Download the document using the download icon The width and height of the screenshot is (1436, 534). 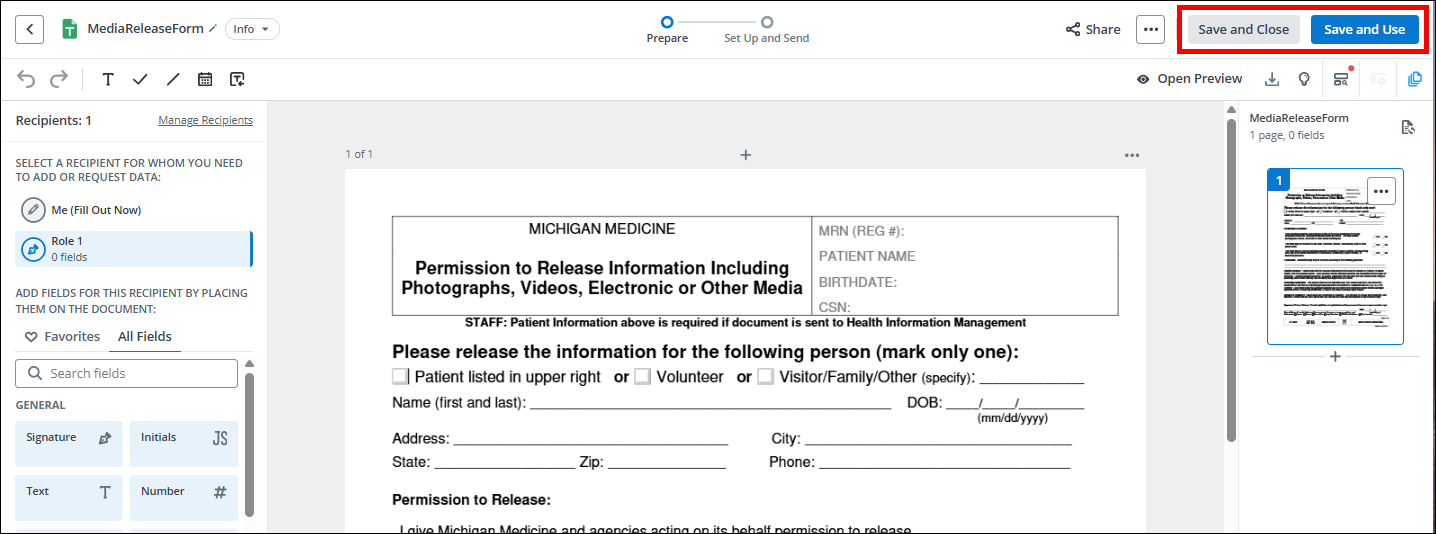(x=1272, y=79)
